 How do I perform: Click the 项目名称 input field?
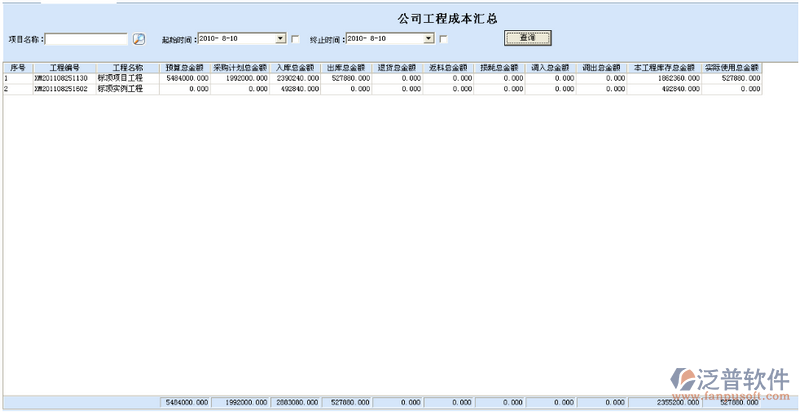(86, 39)
